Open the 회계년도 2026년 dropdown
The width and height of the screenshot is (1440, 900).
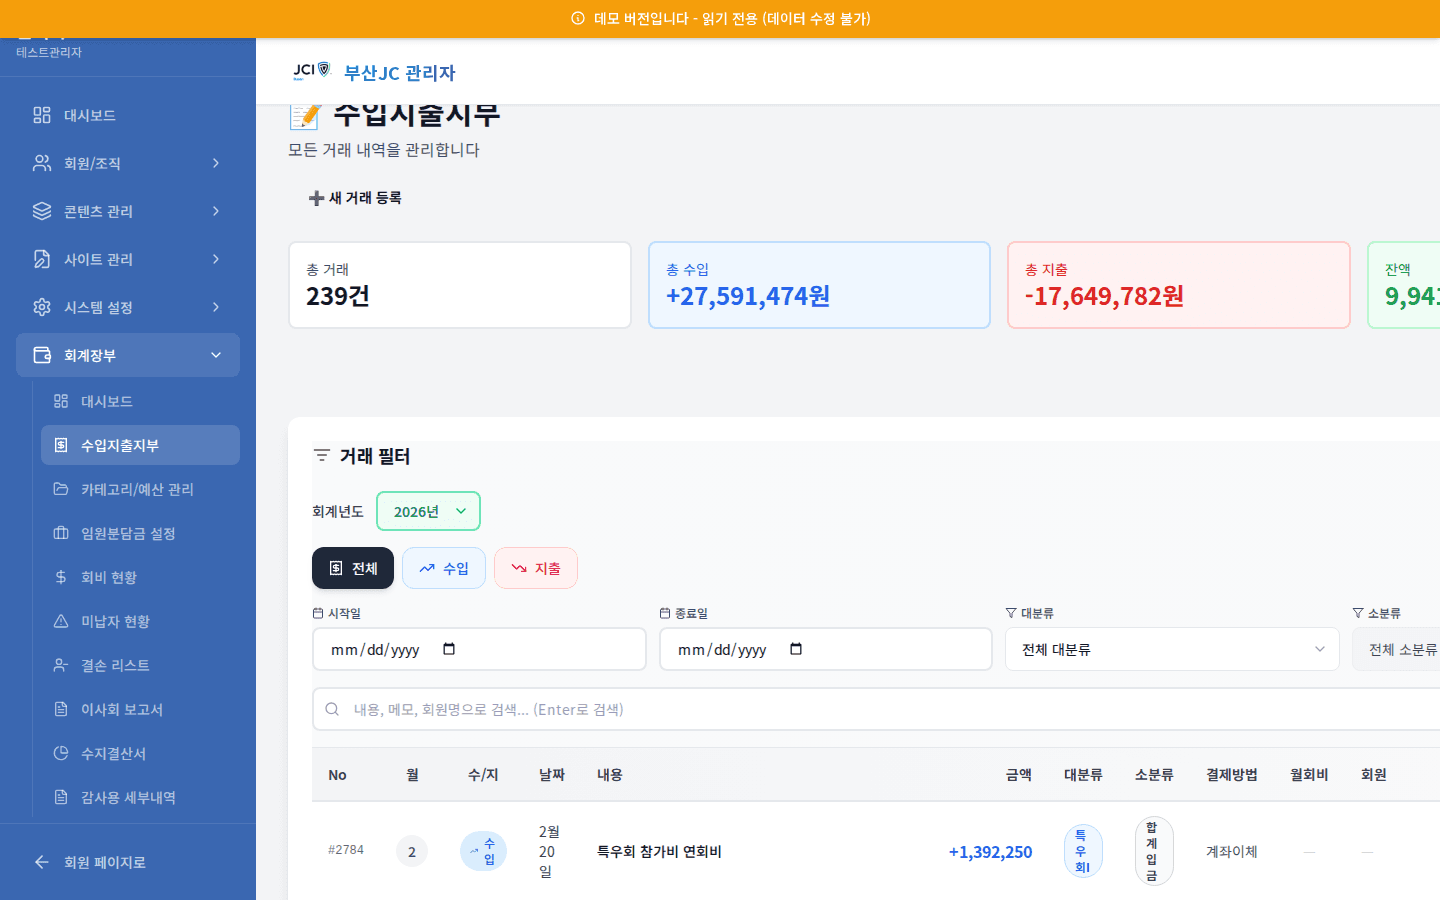428,511
